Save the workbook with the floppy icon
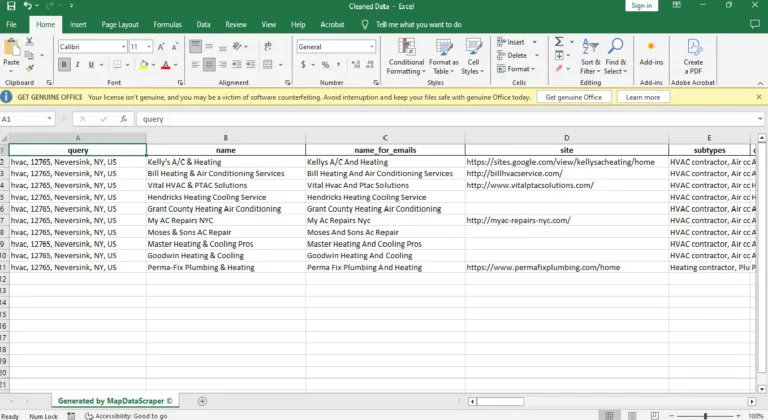 (x=11, y=6)
